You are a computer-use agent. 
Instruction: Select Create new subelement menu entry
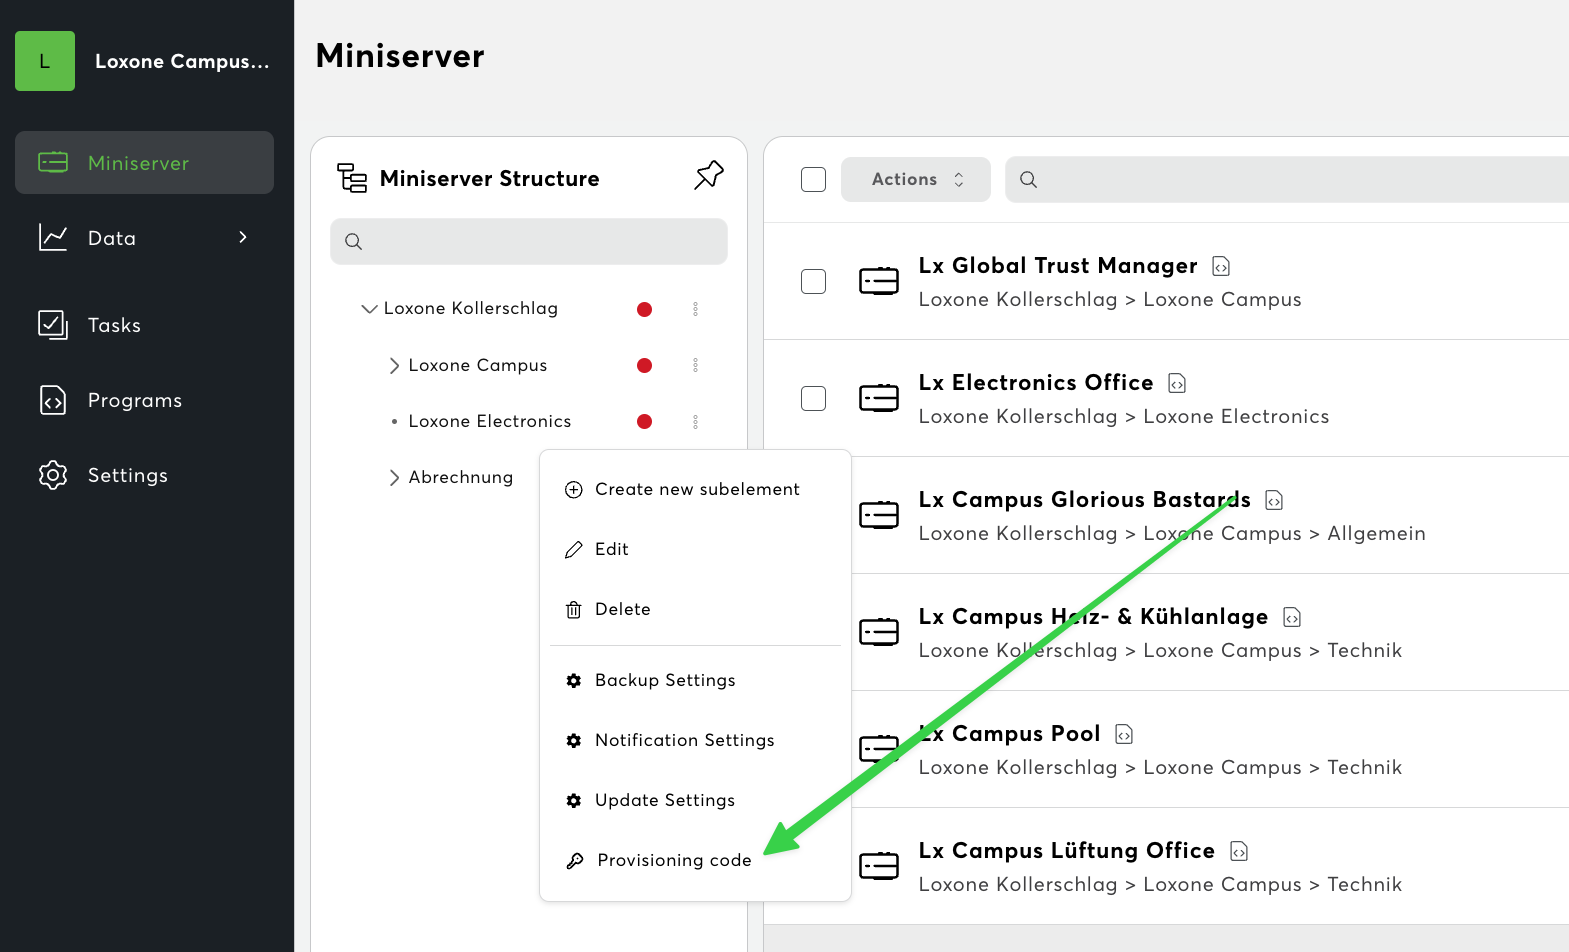(x=696, y=489)
